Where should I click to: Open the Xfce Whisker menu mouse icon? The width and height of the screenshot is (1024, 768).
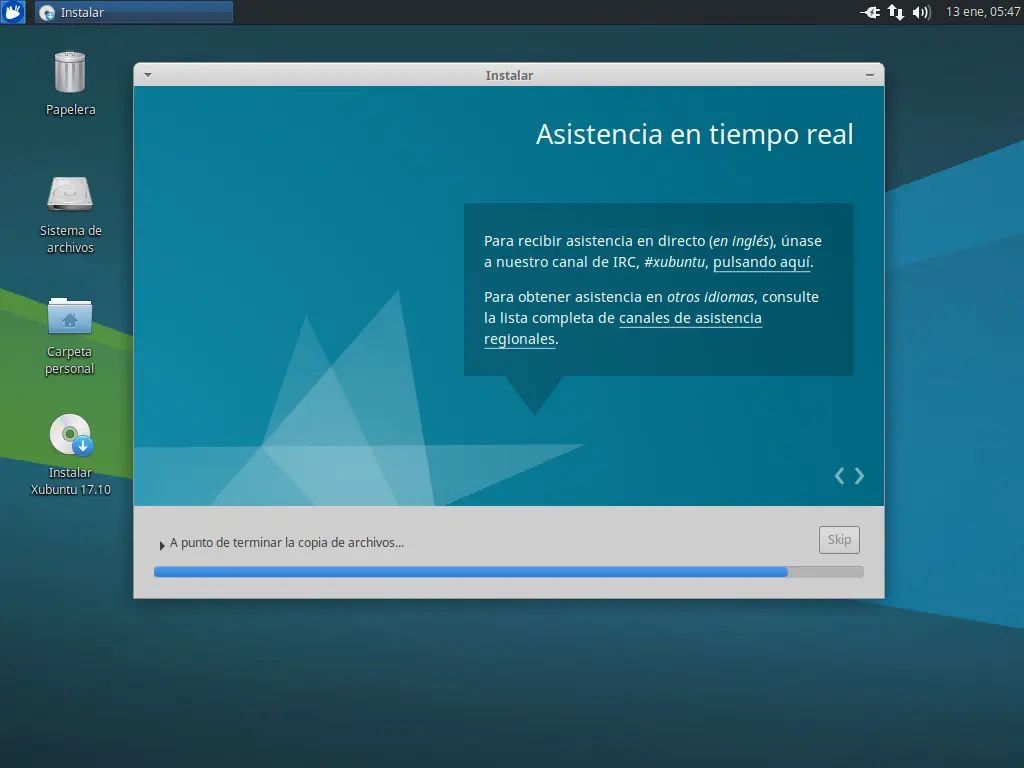tap(12, 12)
